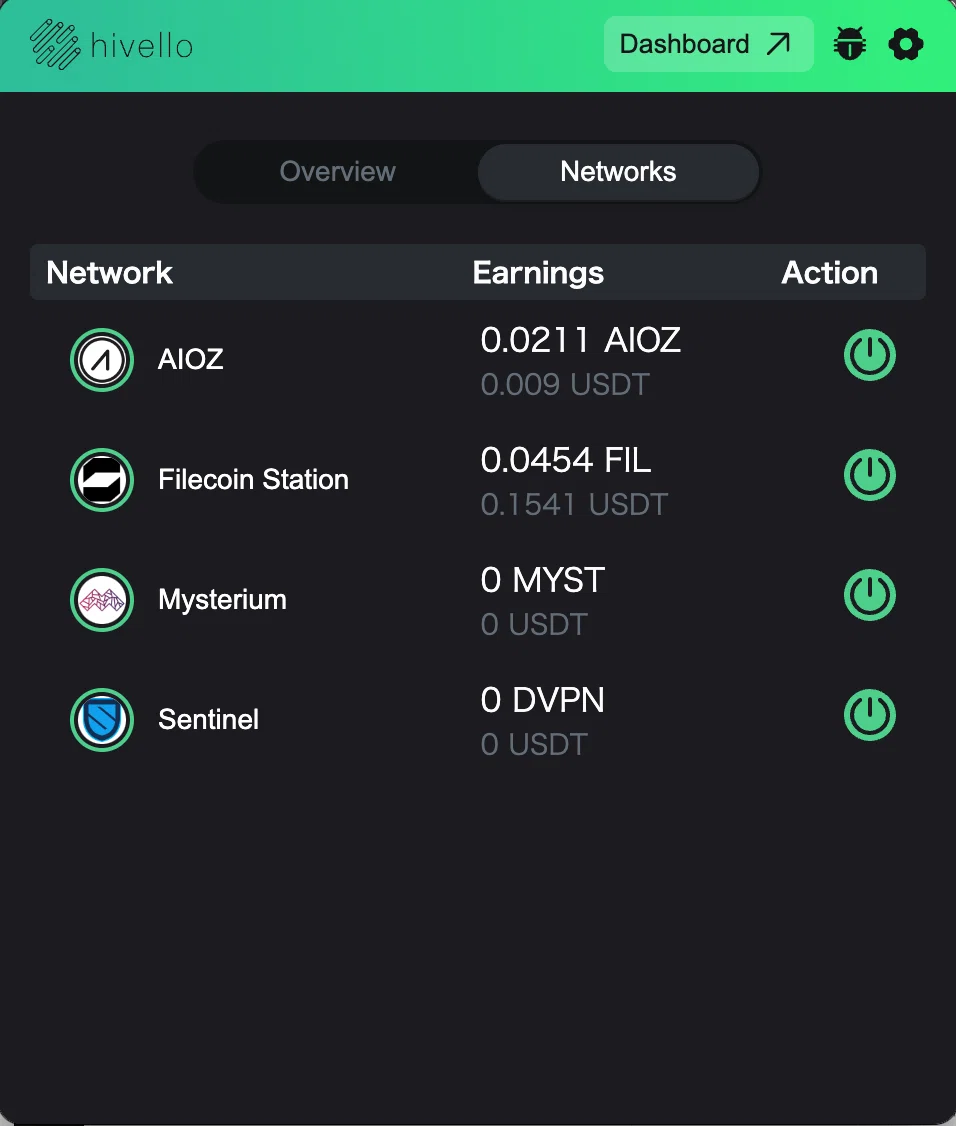The image size is (956, 1126).
Task: Click the Filecoin Station logo icon
Action: 102,479
